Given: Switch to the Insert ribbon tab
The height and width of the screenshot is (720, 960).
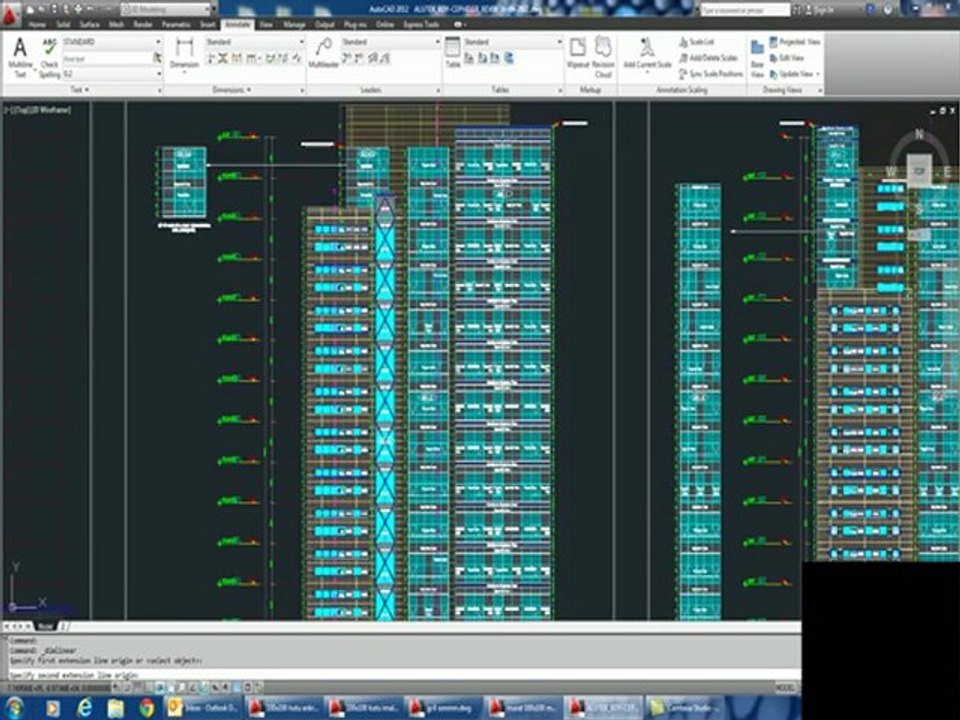Looking at the screenshot, I should 208,24.
